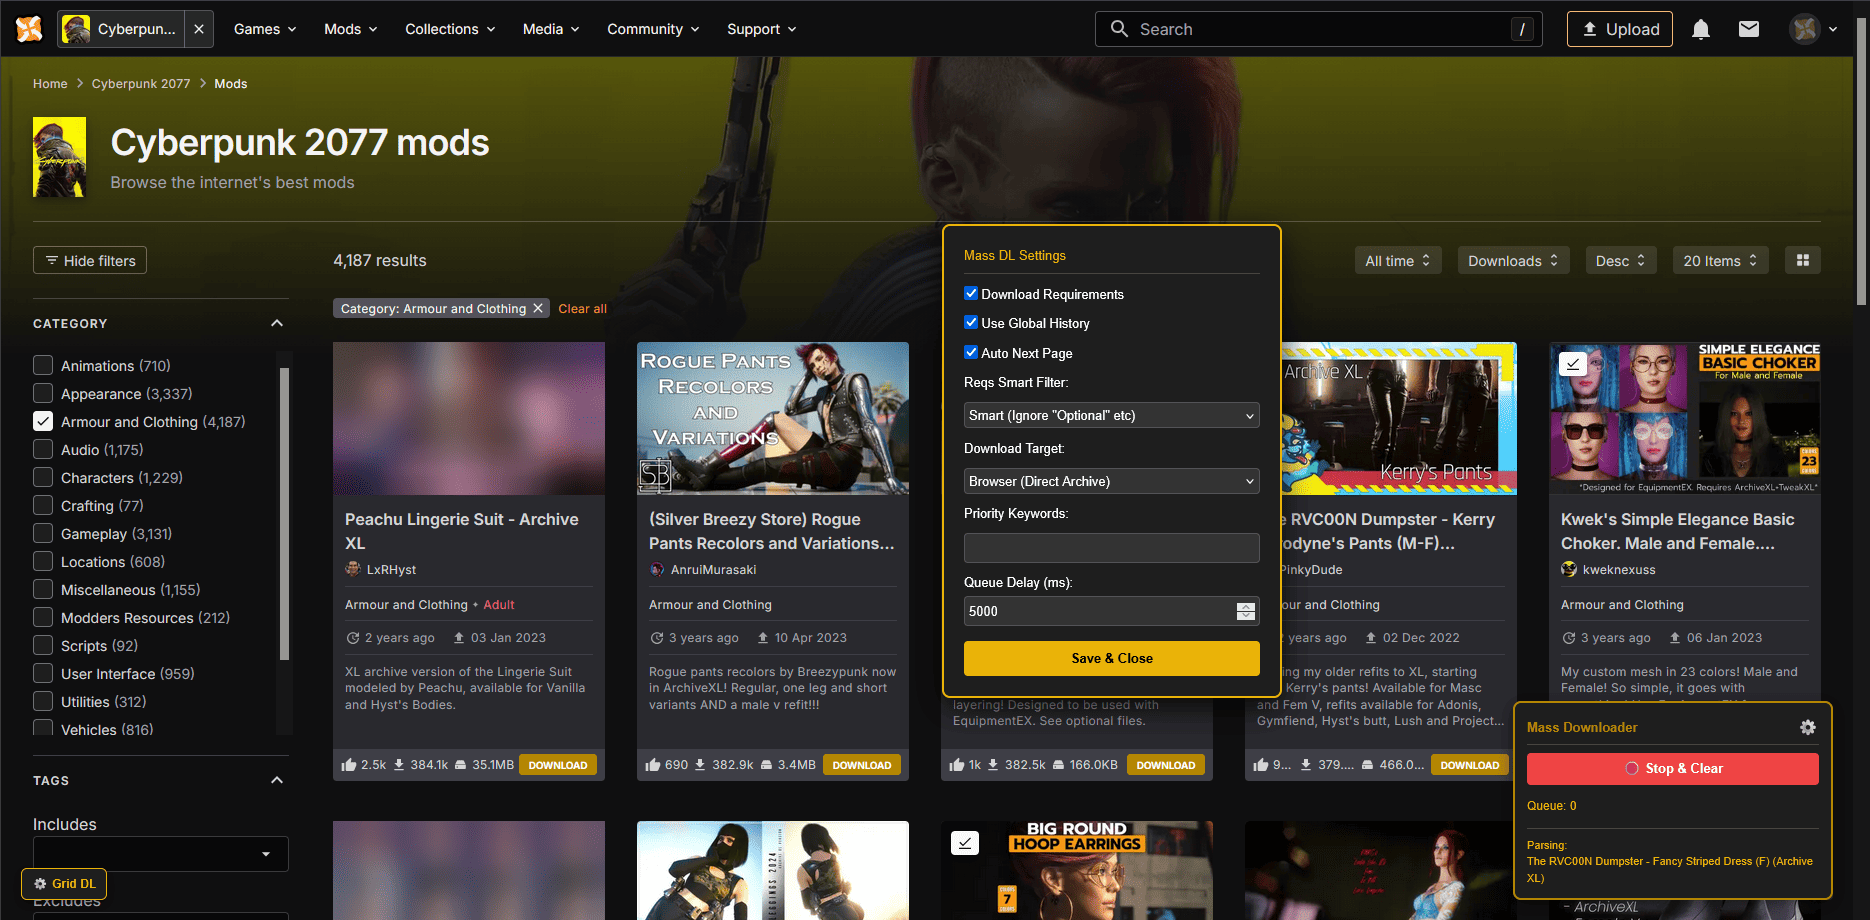
Task: Toggle selection checkmark on Basic Choker thumbnail
Action: (x=1573, y=364)
